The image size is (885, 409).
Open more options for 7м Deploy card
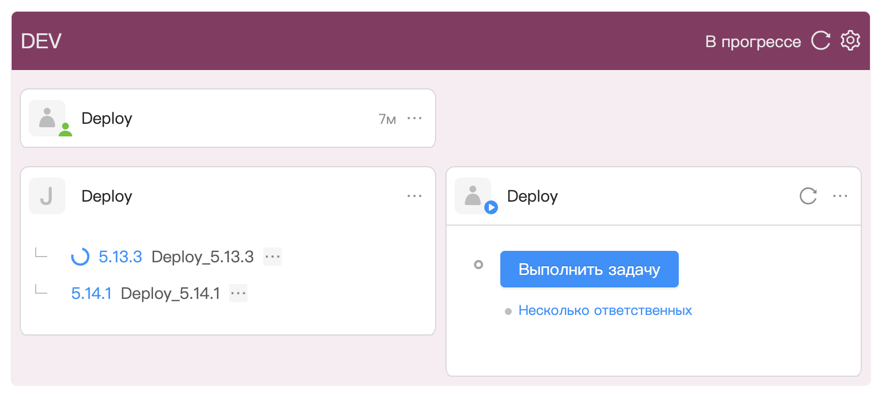click(414, 118)
